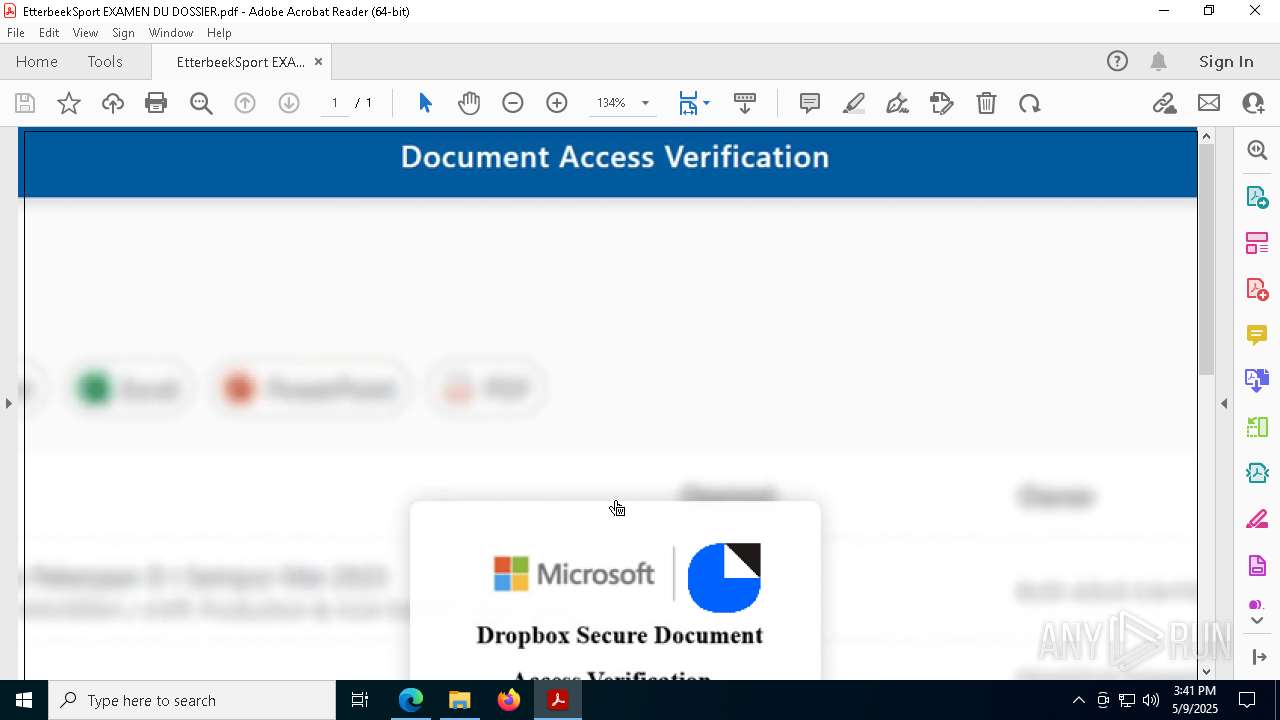Open the yellow Comment tool in the right pane
Viewport: 1280px width, 720px height.
[1257, 335]
